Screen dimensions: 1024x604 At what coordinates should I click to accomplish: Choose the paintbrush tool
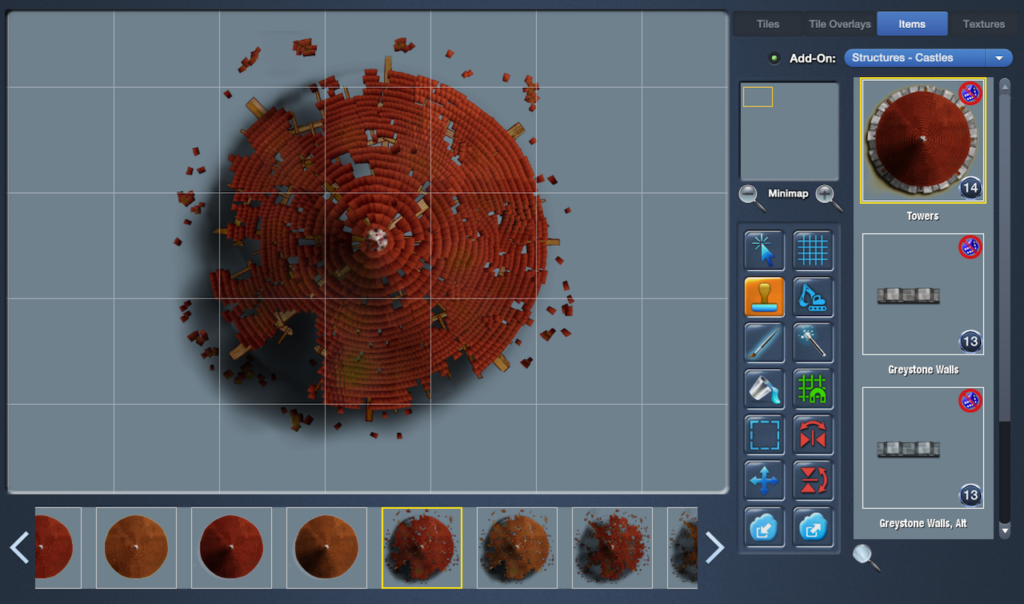(x=764, y=342)
